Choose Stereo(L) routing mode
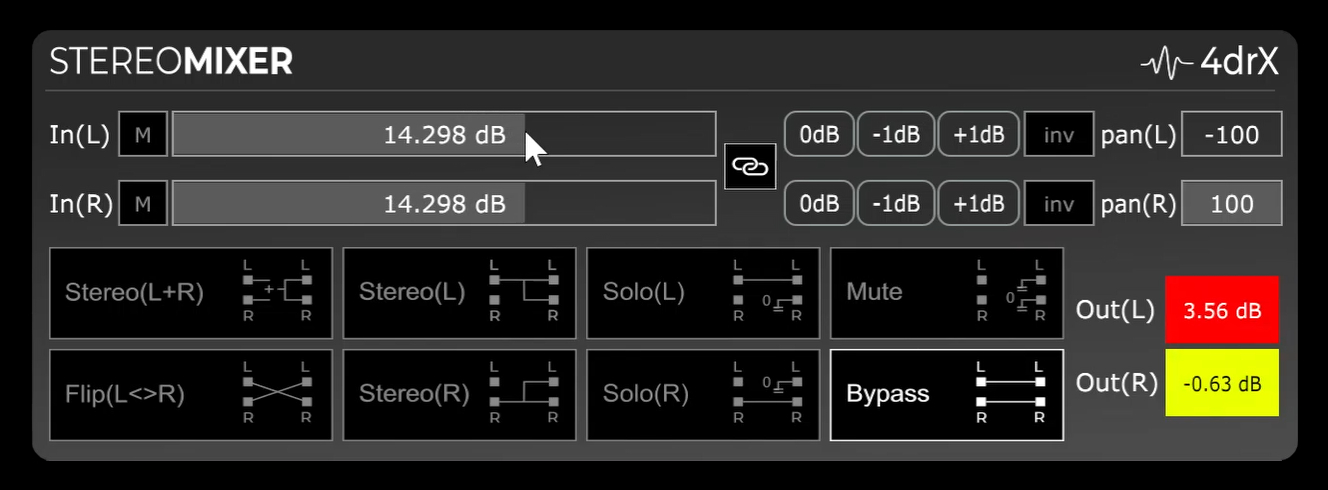1328x490 pixels. click(x=459, y=293)
